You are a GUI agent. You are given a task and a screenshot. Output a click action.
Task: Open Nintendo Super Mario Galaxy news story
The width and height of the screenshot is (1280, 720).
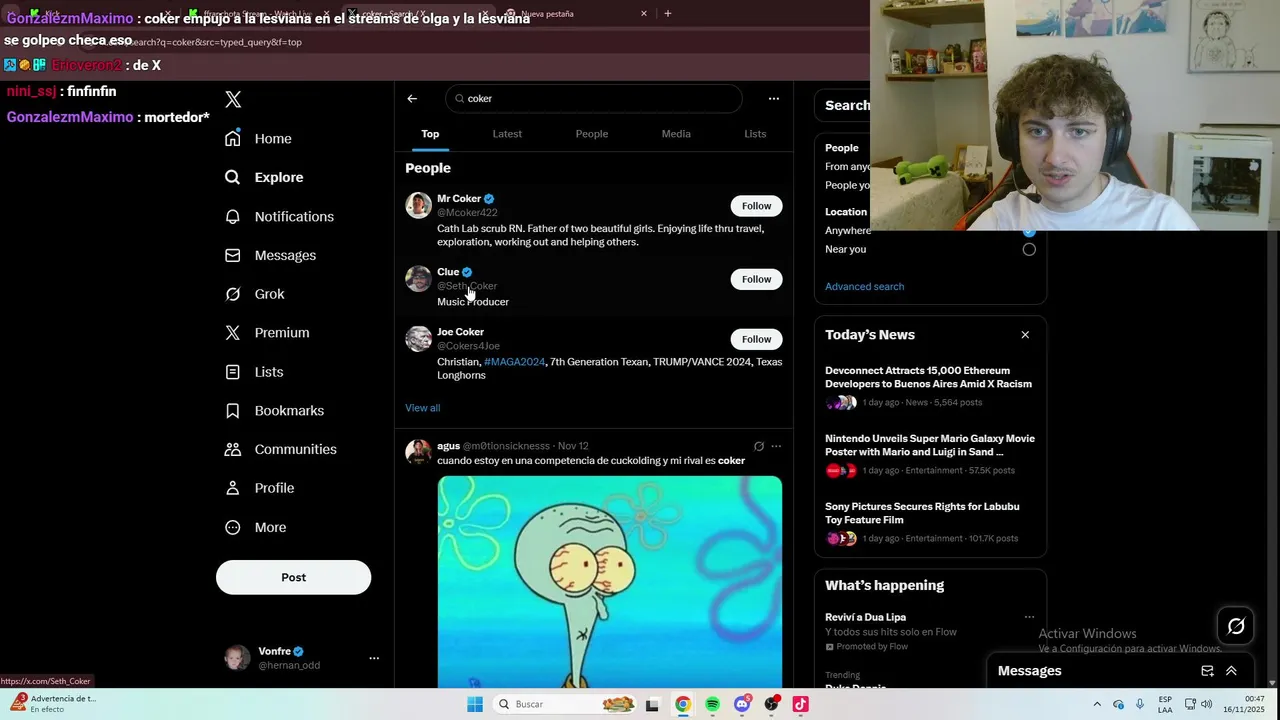point(930,454)
